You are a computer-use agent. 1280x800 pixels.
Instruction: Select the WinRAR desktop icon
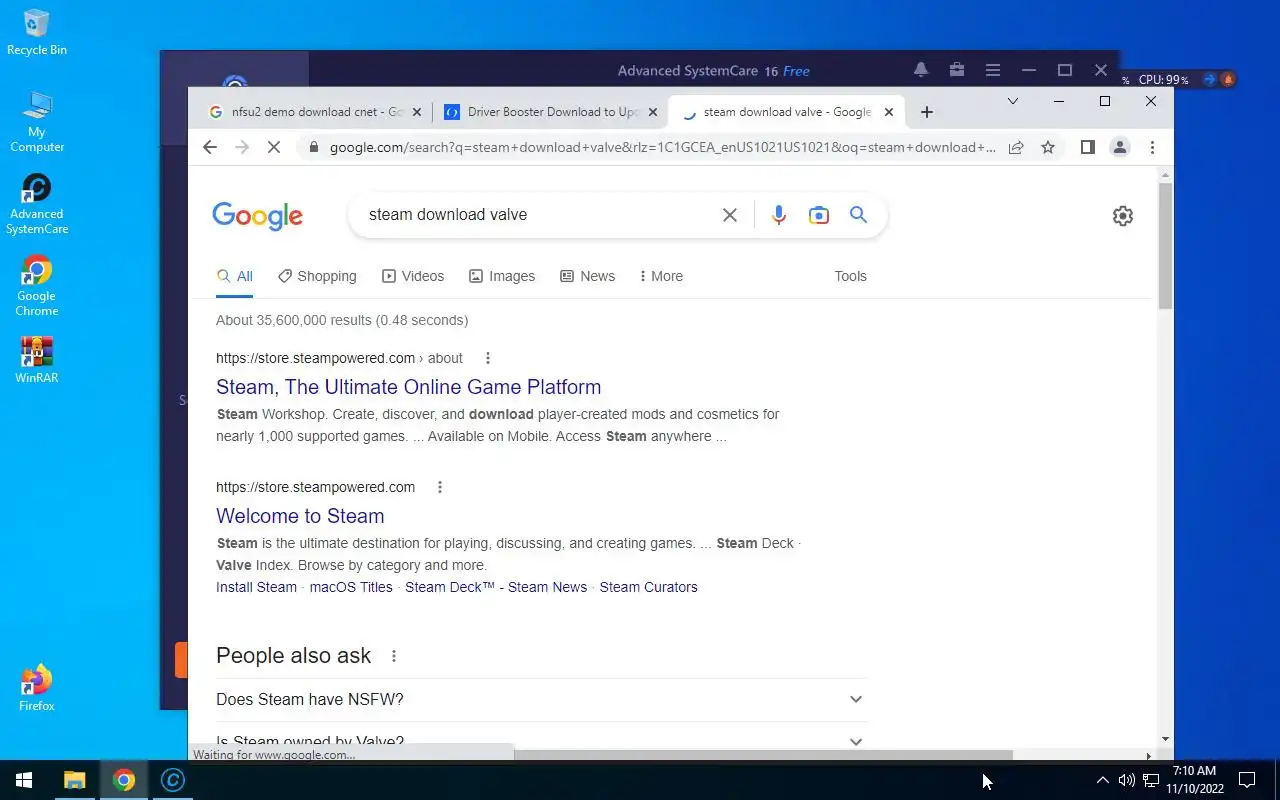coord(37,360)
